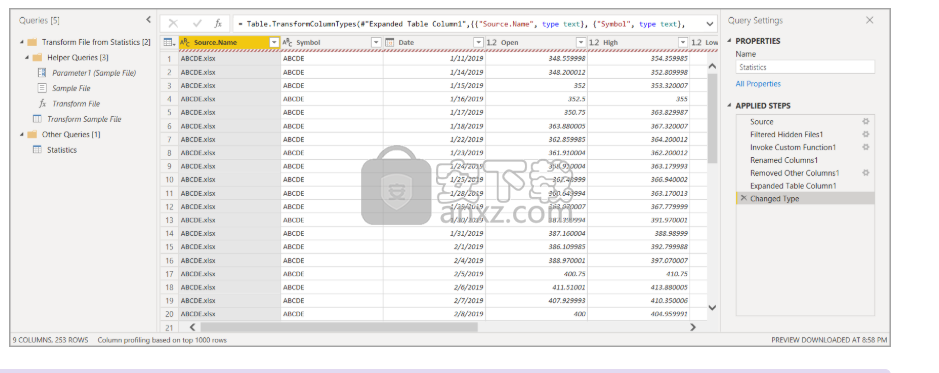Open the Open column filter dropdown
Viewport: 939px width, 373px height.
coord(581,43)
